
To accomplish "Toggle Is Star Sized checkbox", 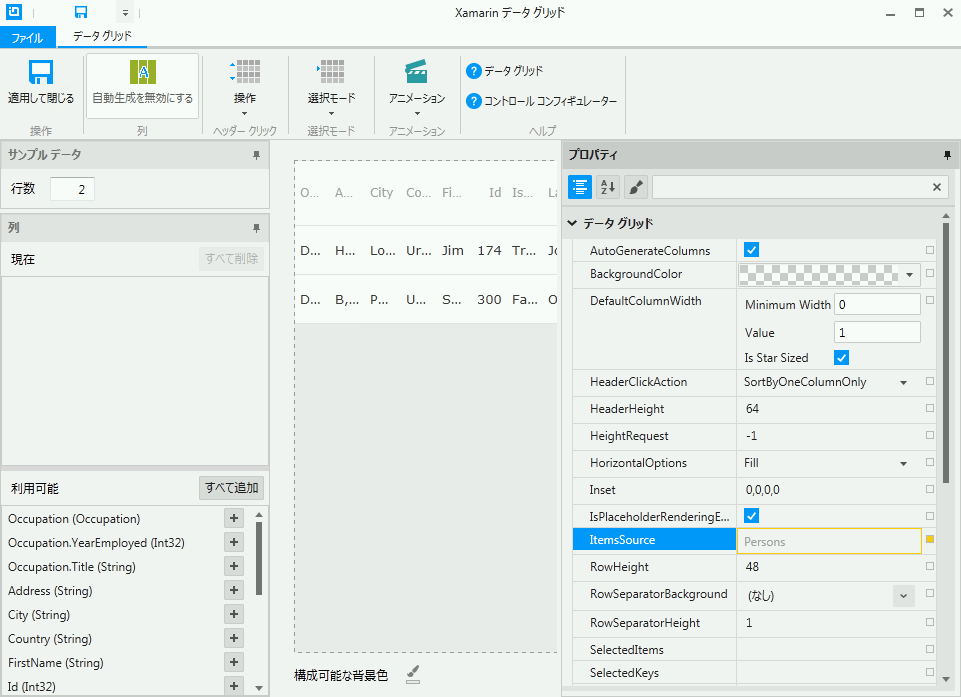I will point(841,357).
